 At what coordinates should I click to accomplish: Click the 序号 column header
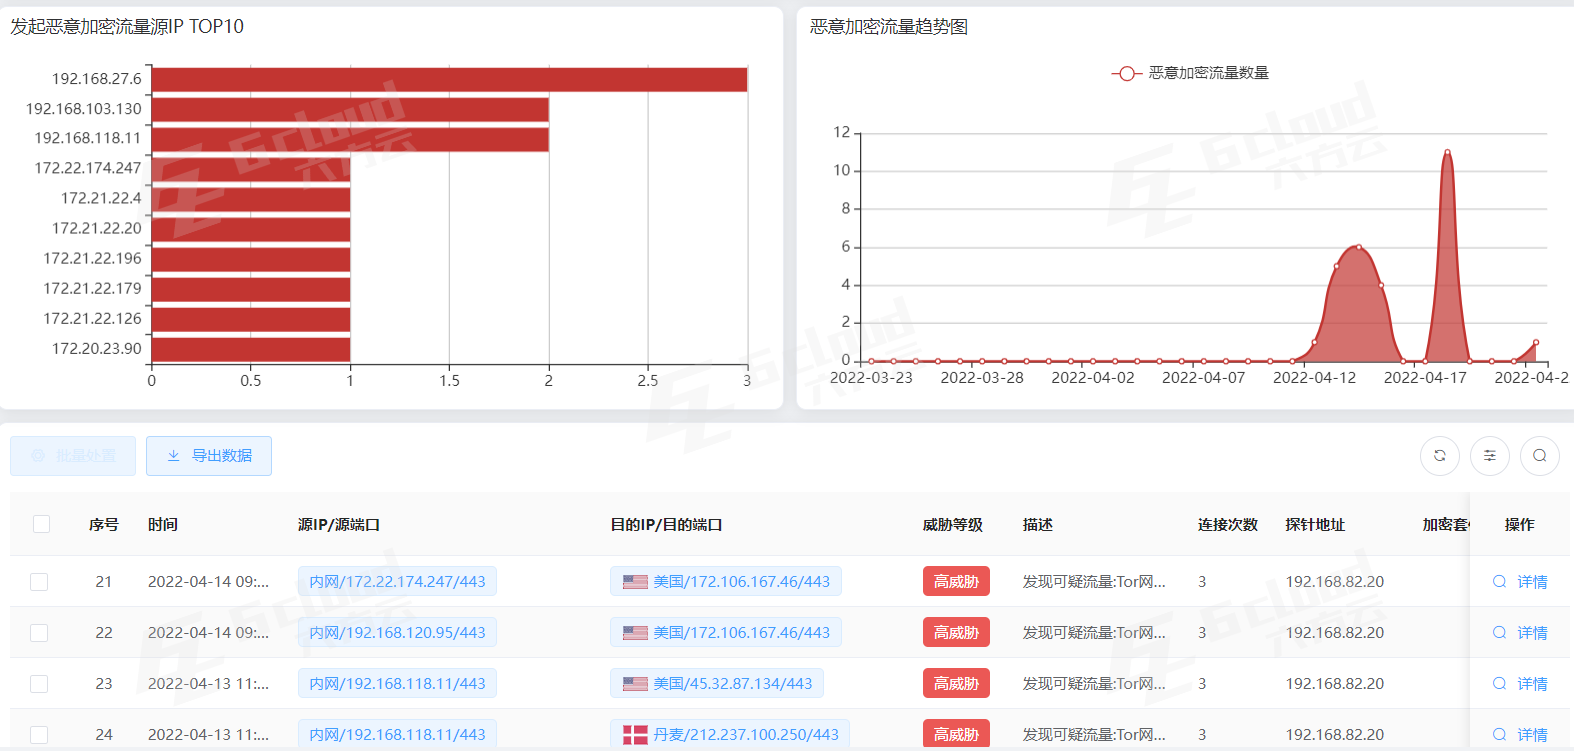click(104, 525)
